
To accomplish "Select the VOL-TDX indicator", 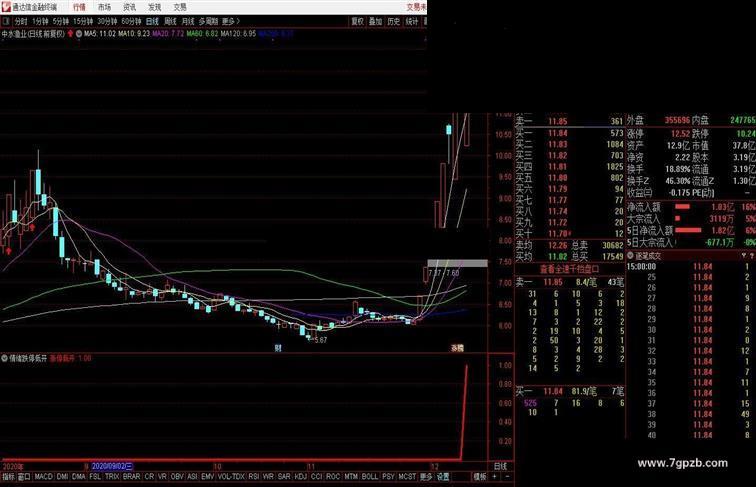I will coord(231,477).
